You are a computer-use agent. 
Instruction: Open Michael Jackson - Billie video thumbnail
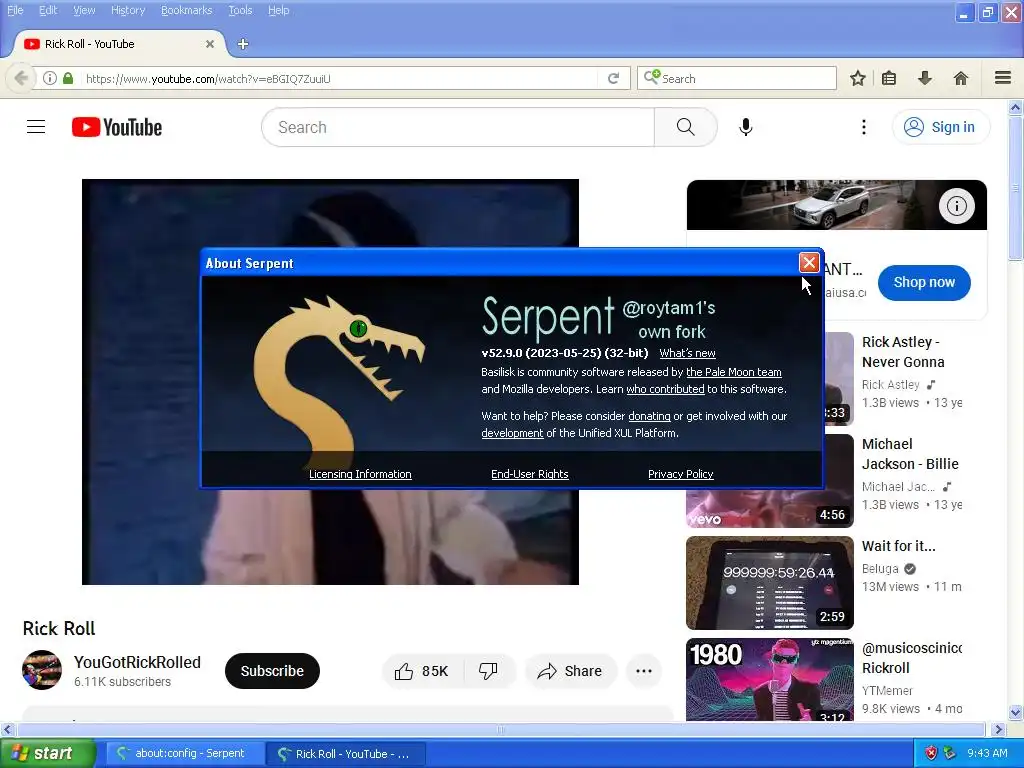pos(770,481)
